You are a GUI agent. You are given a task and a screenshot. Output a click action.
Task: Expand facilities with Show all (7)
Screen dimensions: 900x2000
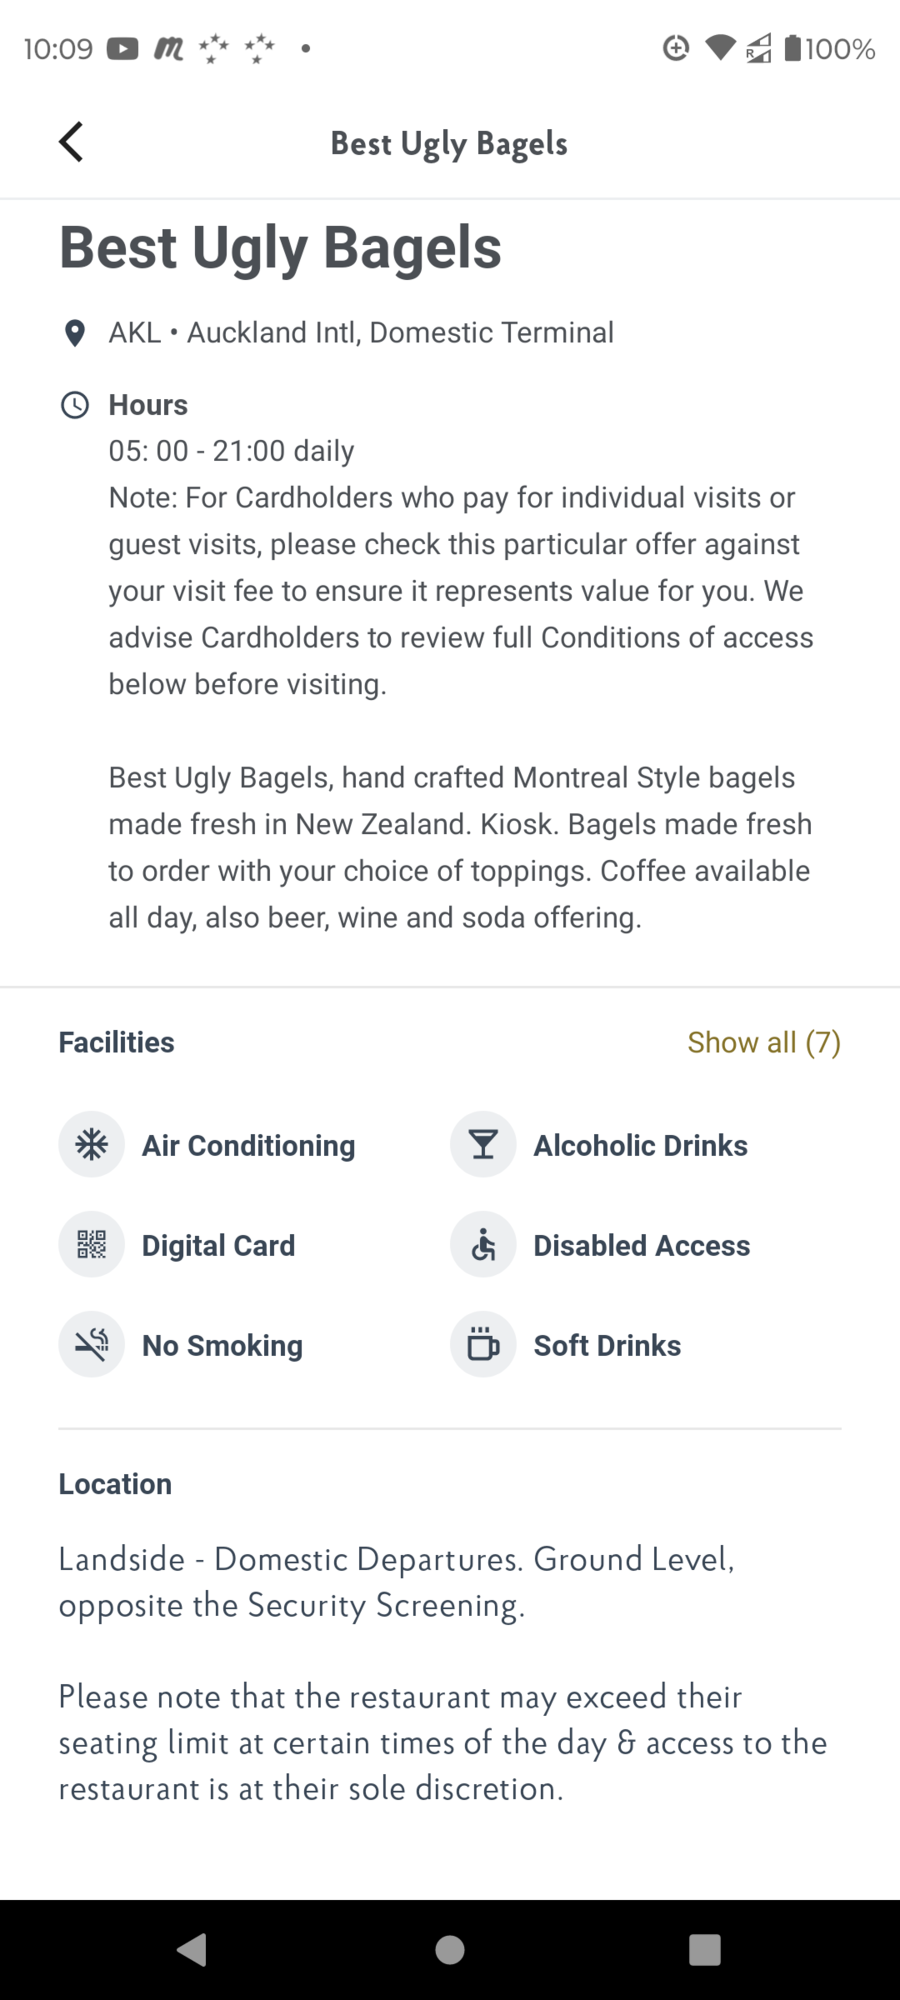point(764,1043)
